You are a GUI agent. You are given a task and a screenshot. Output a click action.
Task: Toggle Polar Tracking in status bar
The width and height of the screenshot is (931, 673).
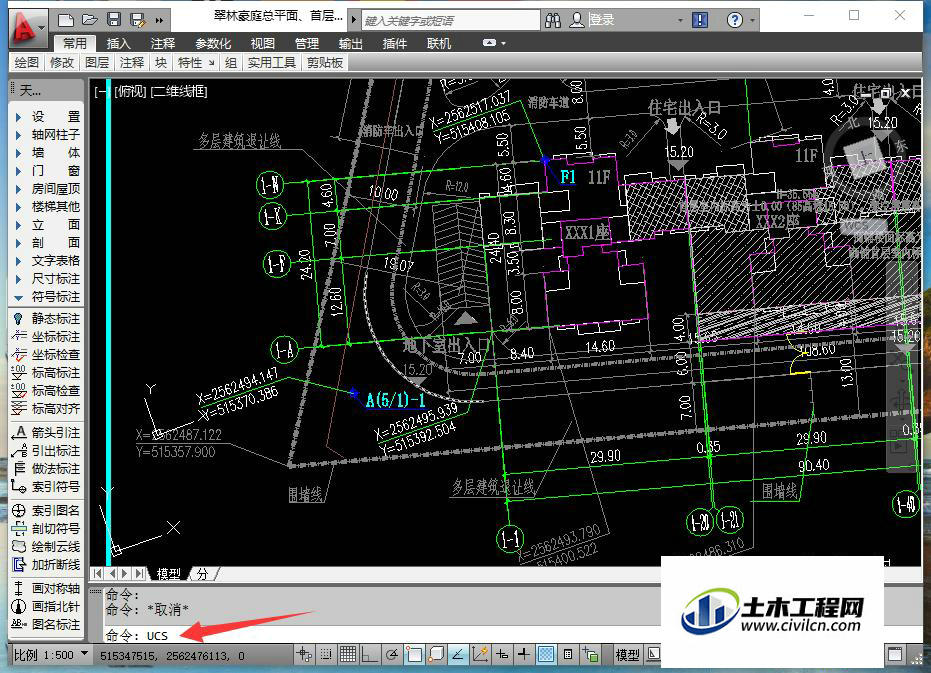tap(391, 655)
